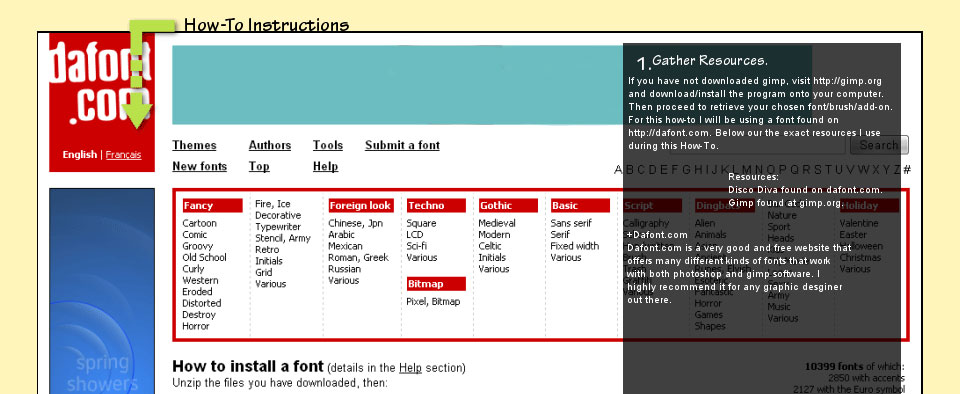Browse fonts starting with the # symbol
The width and height of the screenshot is (960, 394).
coord(907,169)
